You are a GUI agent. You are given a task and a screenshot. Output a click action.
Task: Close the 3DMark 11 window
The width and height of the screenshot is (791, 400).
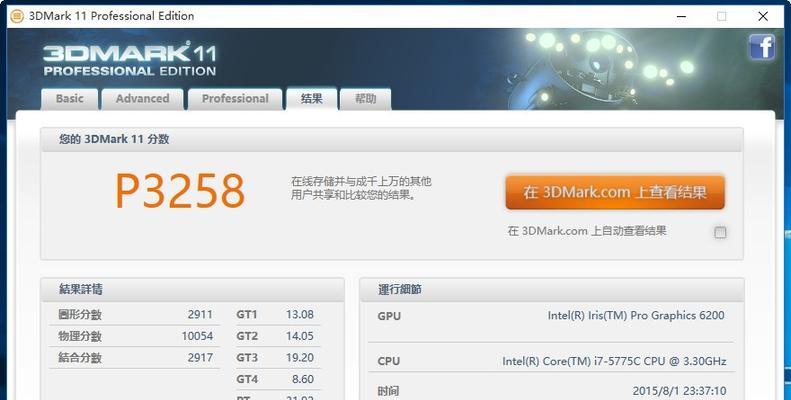tap(763, 16)
